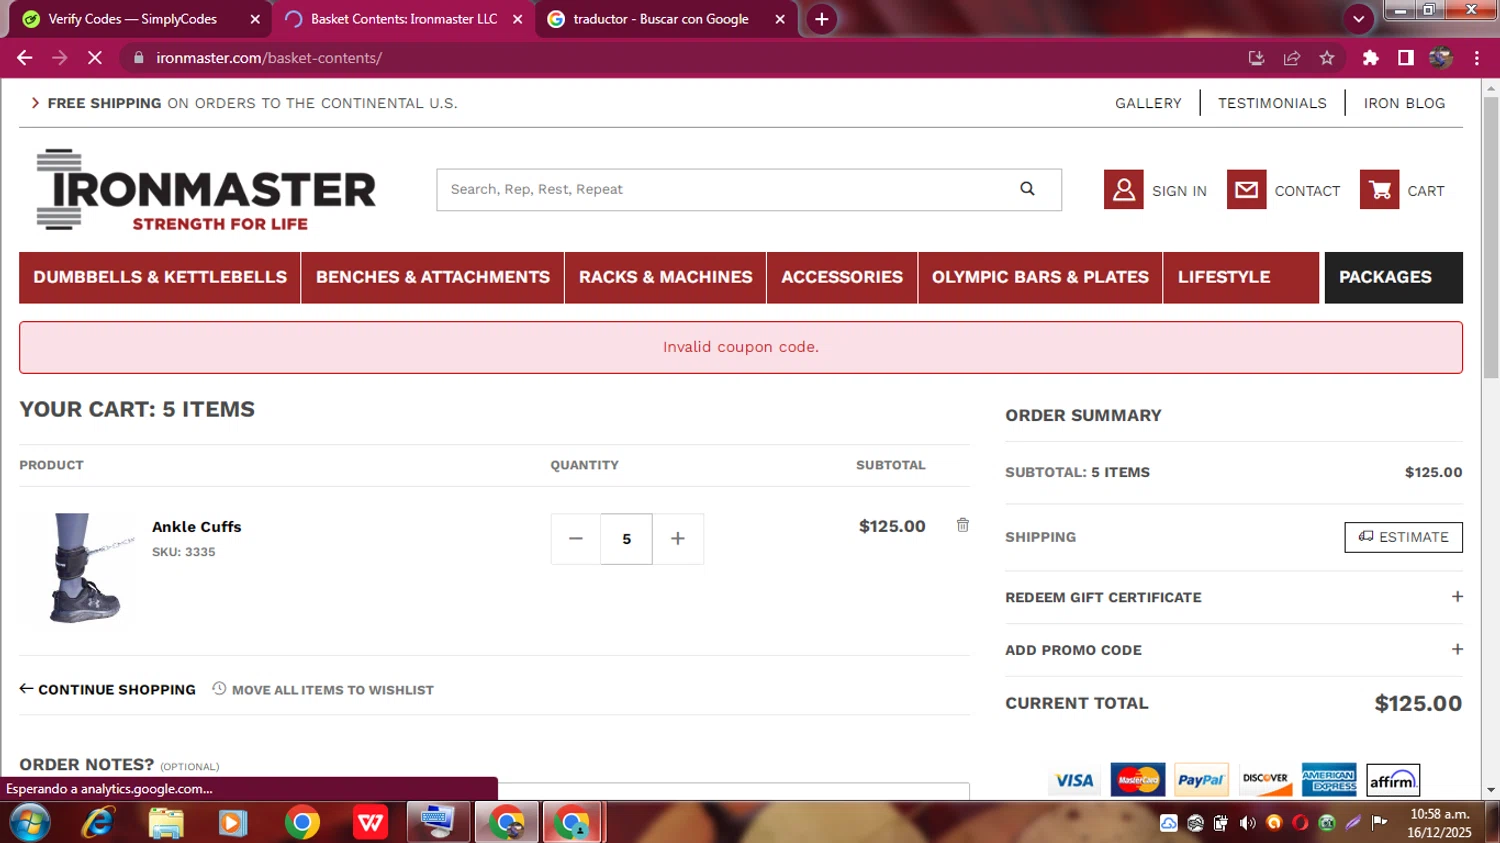Open Sign In account icon
The height and width of the screenshot is (843, 1500).
[x=1123, y=190]
